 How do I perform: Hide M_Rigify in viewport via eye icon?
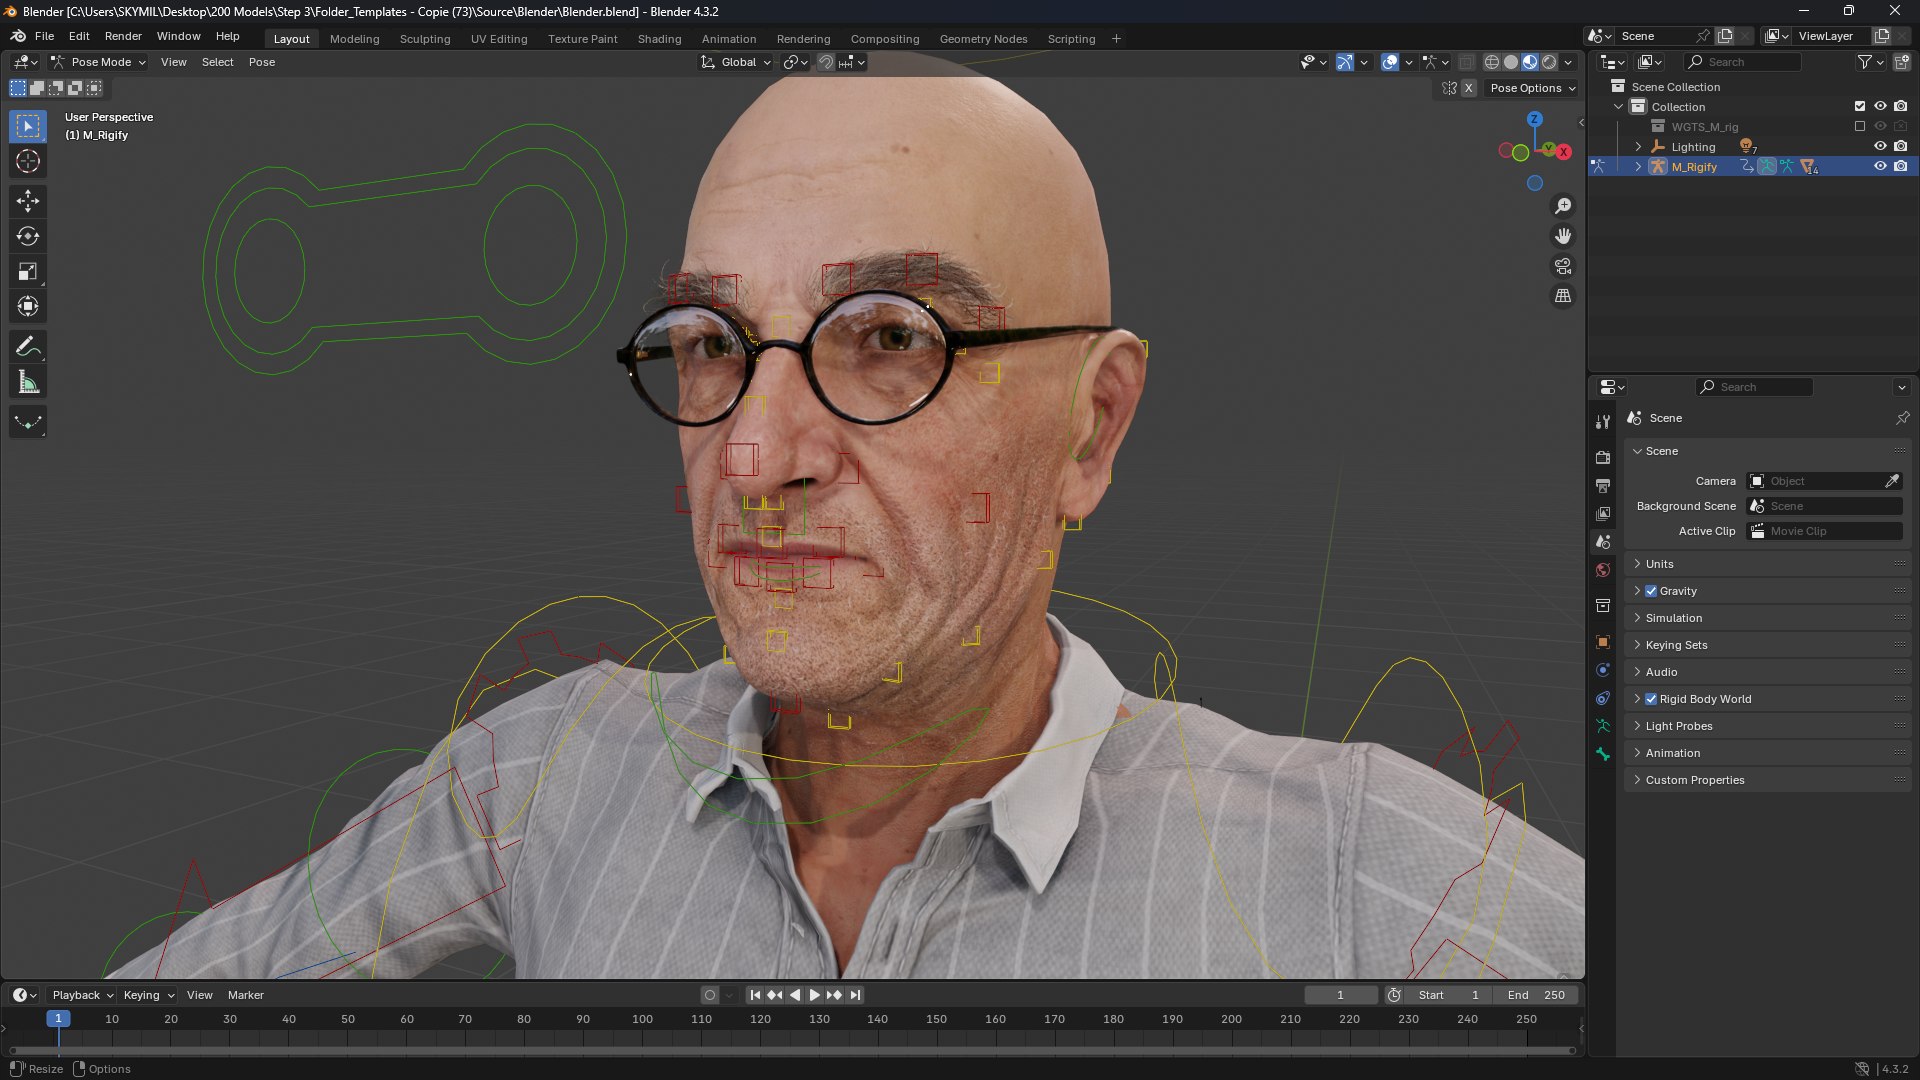(1880, 166)
